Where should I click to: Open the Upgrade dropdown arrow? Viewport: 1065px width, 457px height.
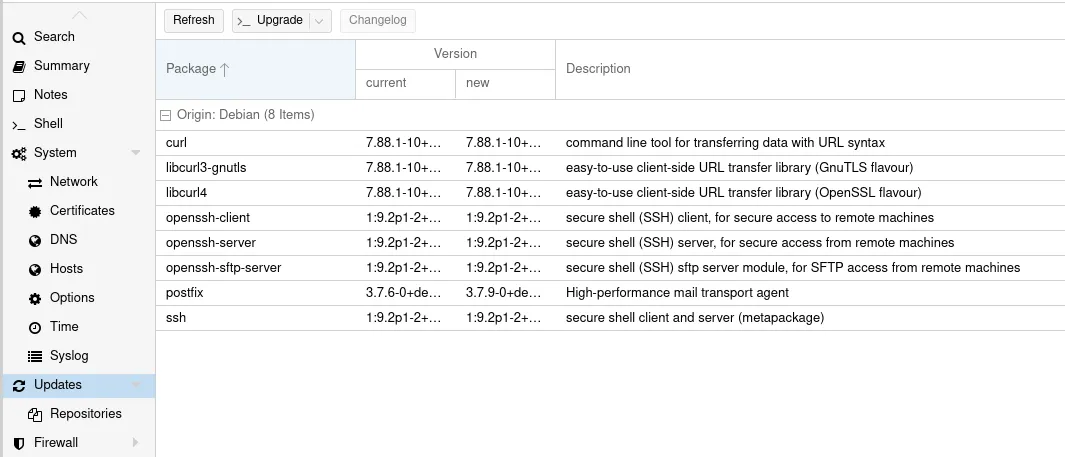(319, 20)
